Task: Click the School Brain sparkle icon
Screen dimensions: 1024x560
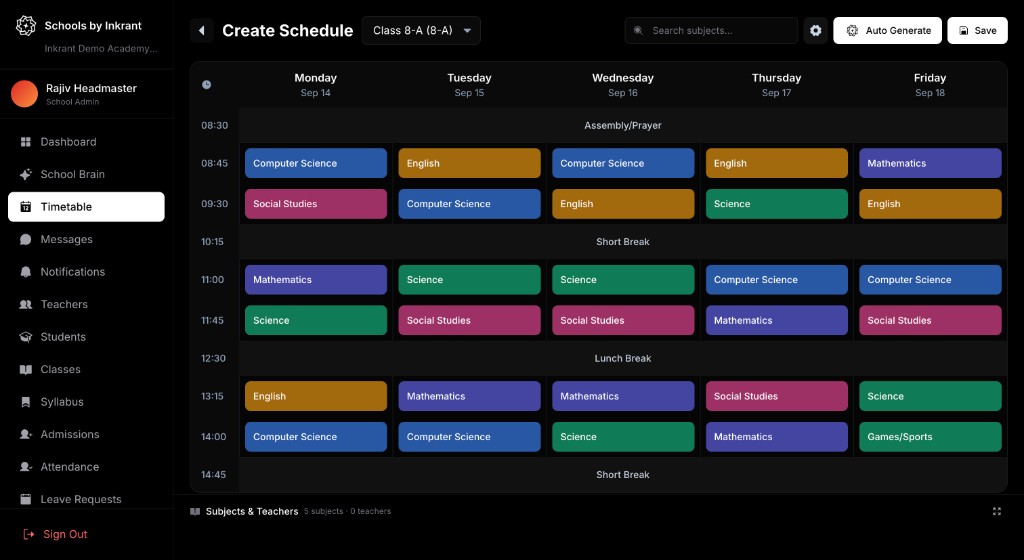Action: (25, 174)
